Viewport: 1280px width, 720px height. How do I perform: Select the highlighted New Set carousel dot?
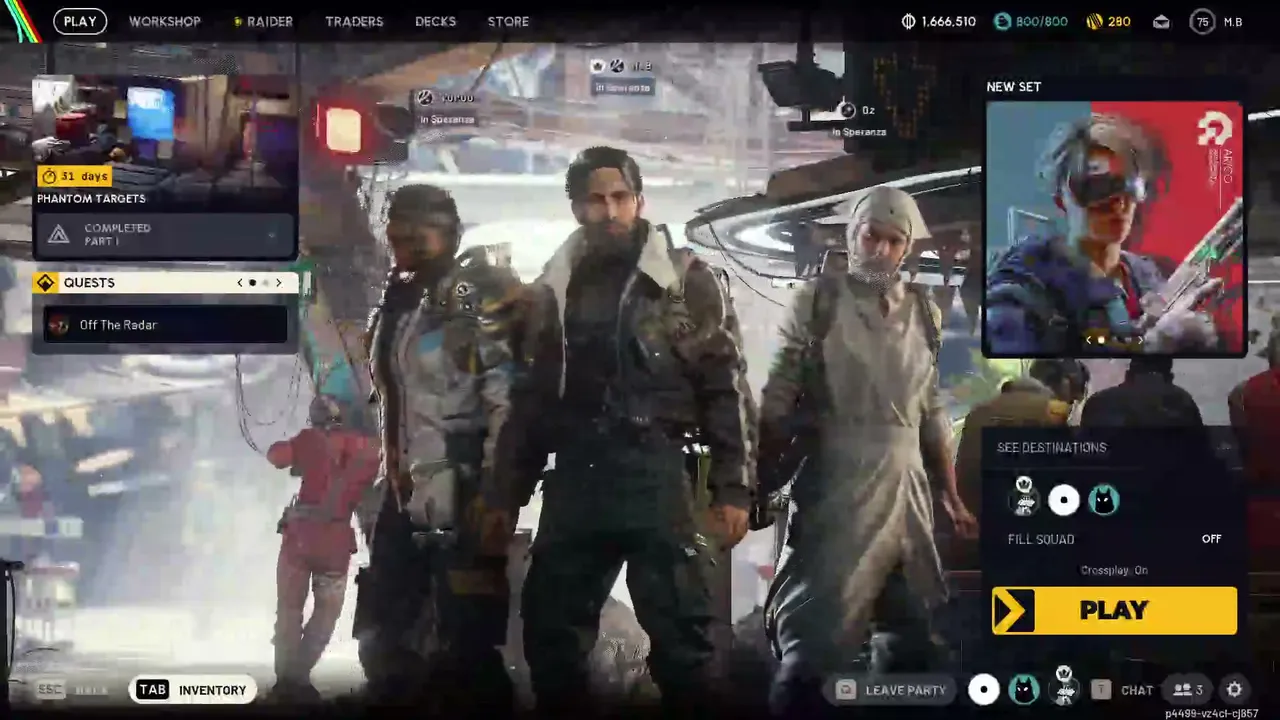click(1102, 340)
